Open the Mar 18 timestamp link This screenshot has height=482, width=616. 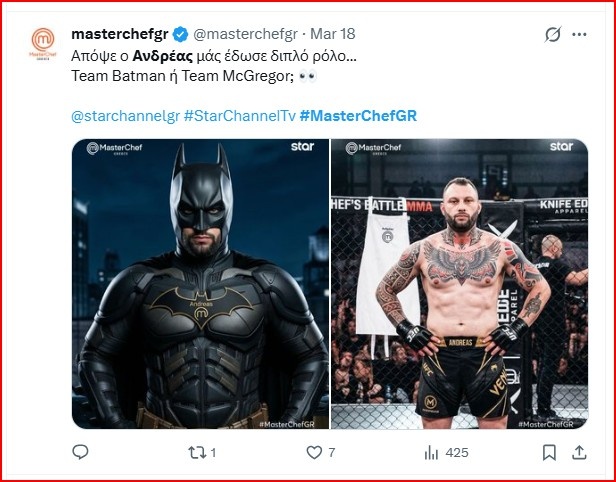tap(340, 35)
